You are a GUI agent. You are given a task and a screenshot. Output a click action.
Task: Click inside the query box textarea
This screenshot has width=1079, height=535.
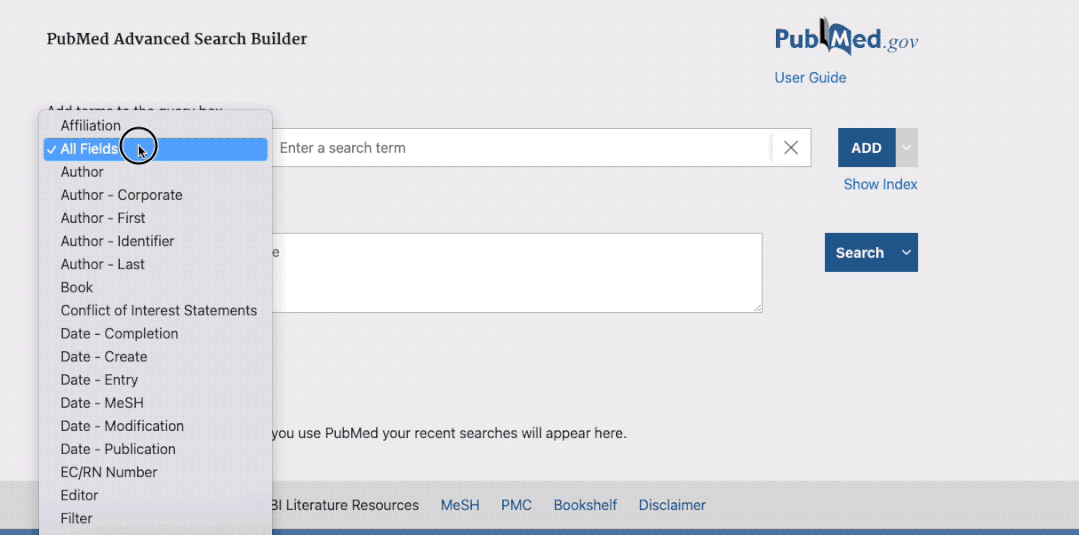(516, 273)
